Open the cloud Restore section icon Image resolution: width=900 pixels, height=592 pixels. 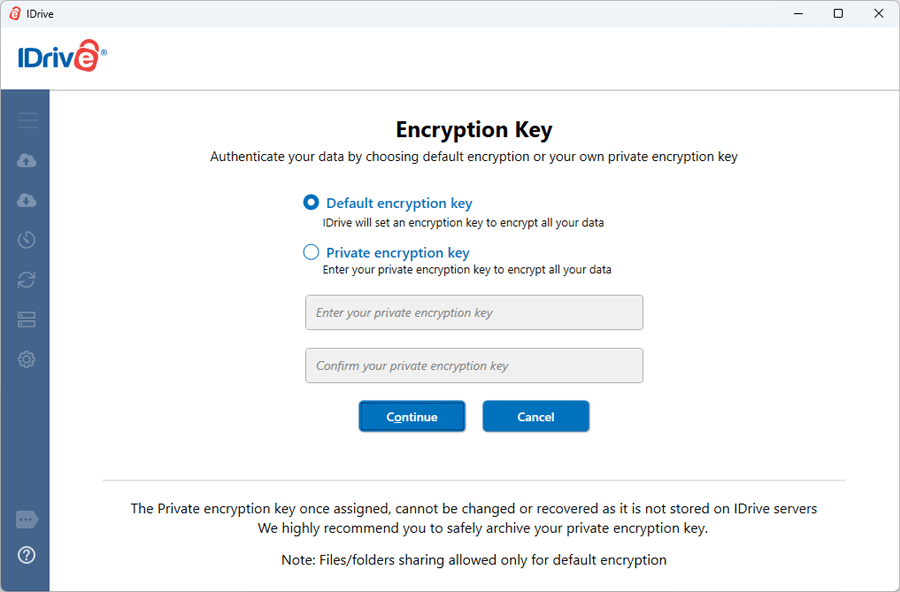coord(27,200)
